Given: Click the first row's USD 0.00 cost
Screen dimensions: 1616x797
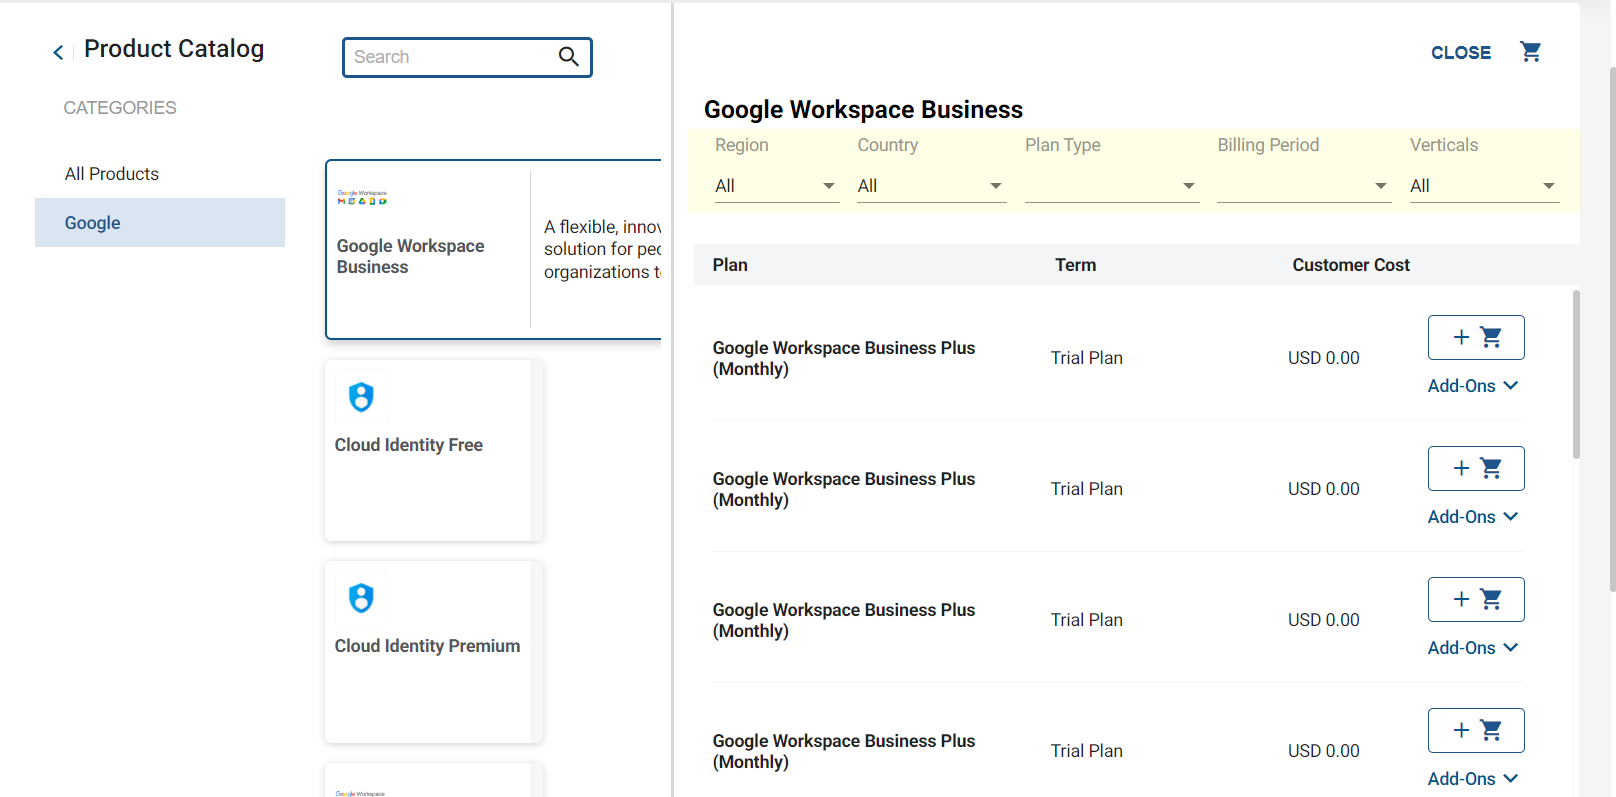Looking at the screenshot, I should tap(1324, 358).
